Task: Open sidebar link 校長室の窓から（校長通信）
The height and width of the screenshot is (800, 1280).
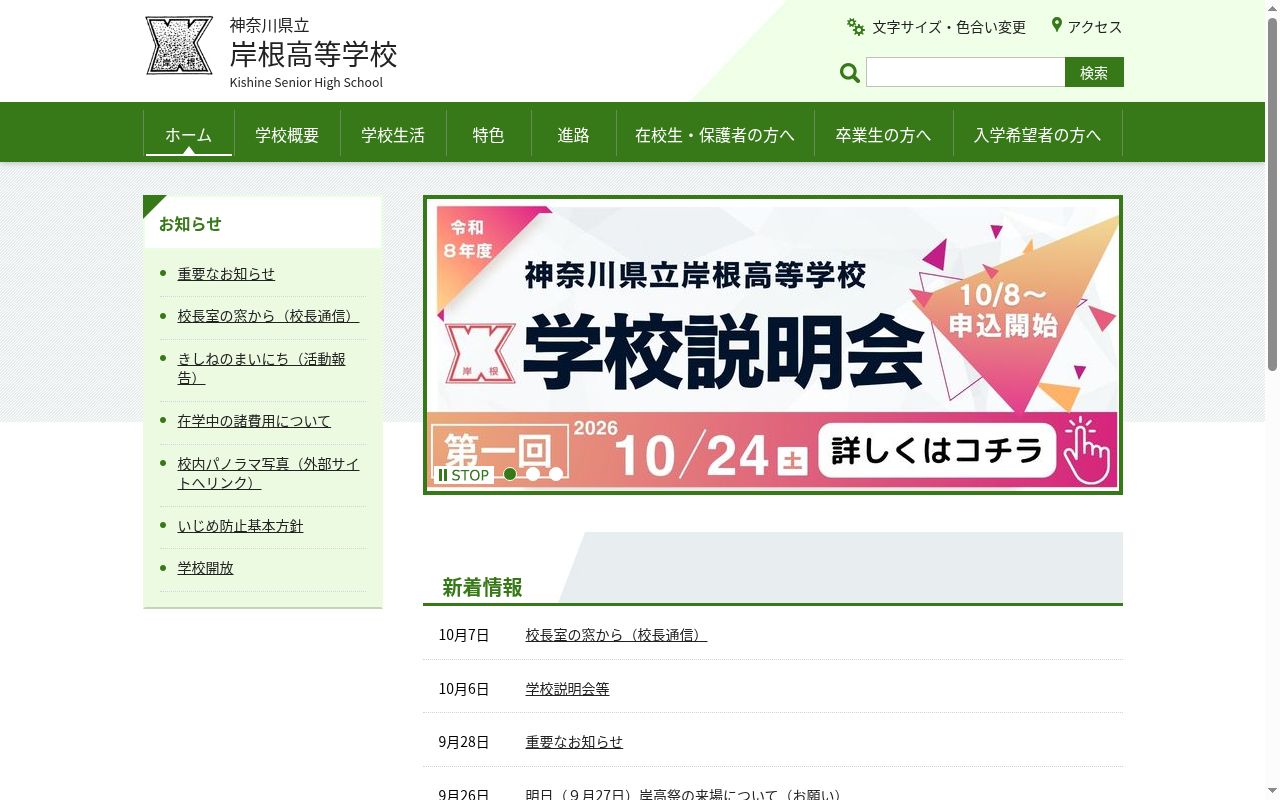Action: pos(268,316)
